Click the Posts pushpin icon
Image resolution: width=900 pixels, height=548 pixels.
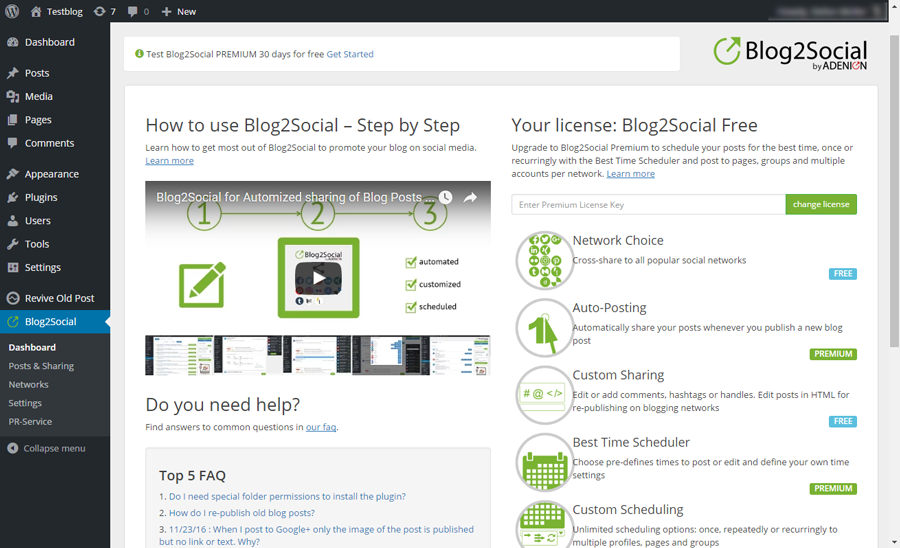point(13,73)
